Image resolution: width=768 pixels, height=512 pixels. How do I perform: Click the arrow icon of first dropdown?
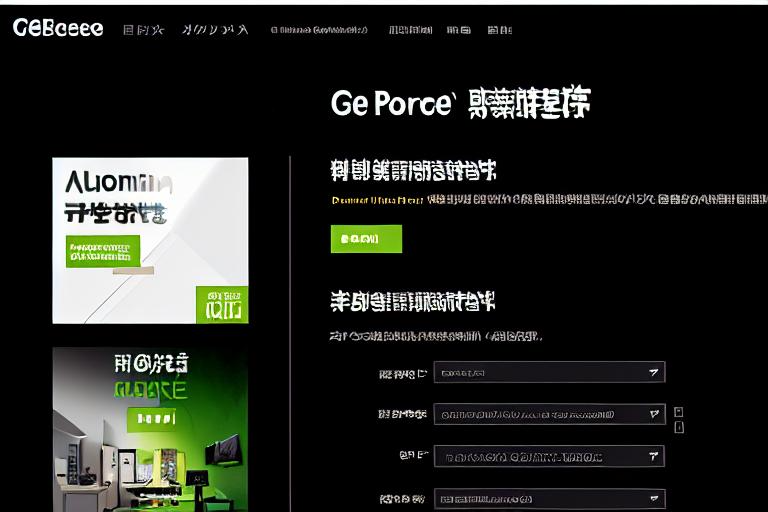[x=654, y=373]
